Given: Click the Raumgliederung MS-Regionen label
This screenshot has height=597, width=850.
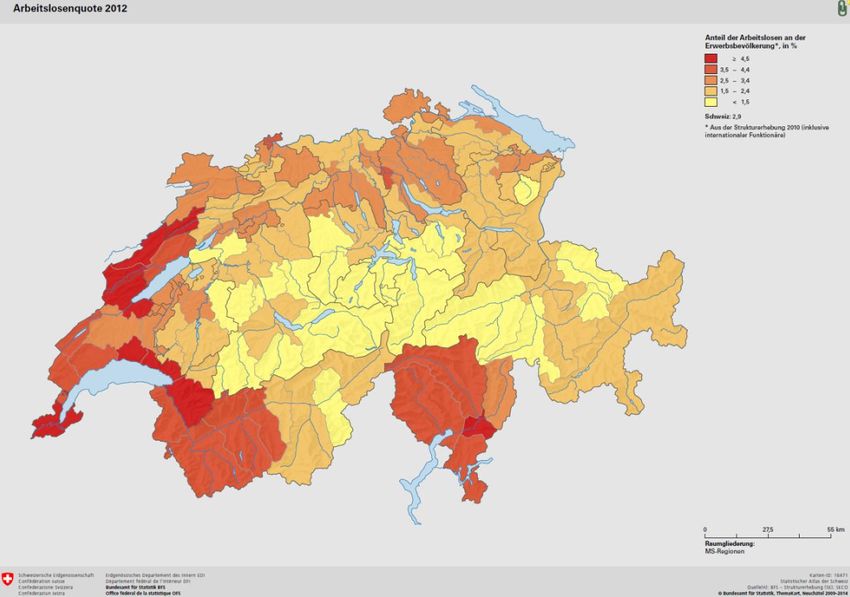Looking at the screenshot, I should [x=730, y=547].
